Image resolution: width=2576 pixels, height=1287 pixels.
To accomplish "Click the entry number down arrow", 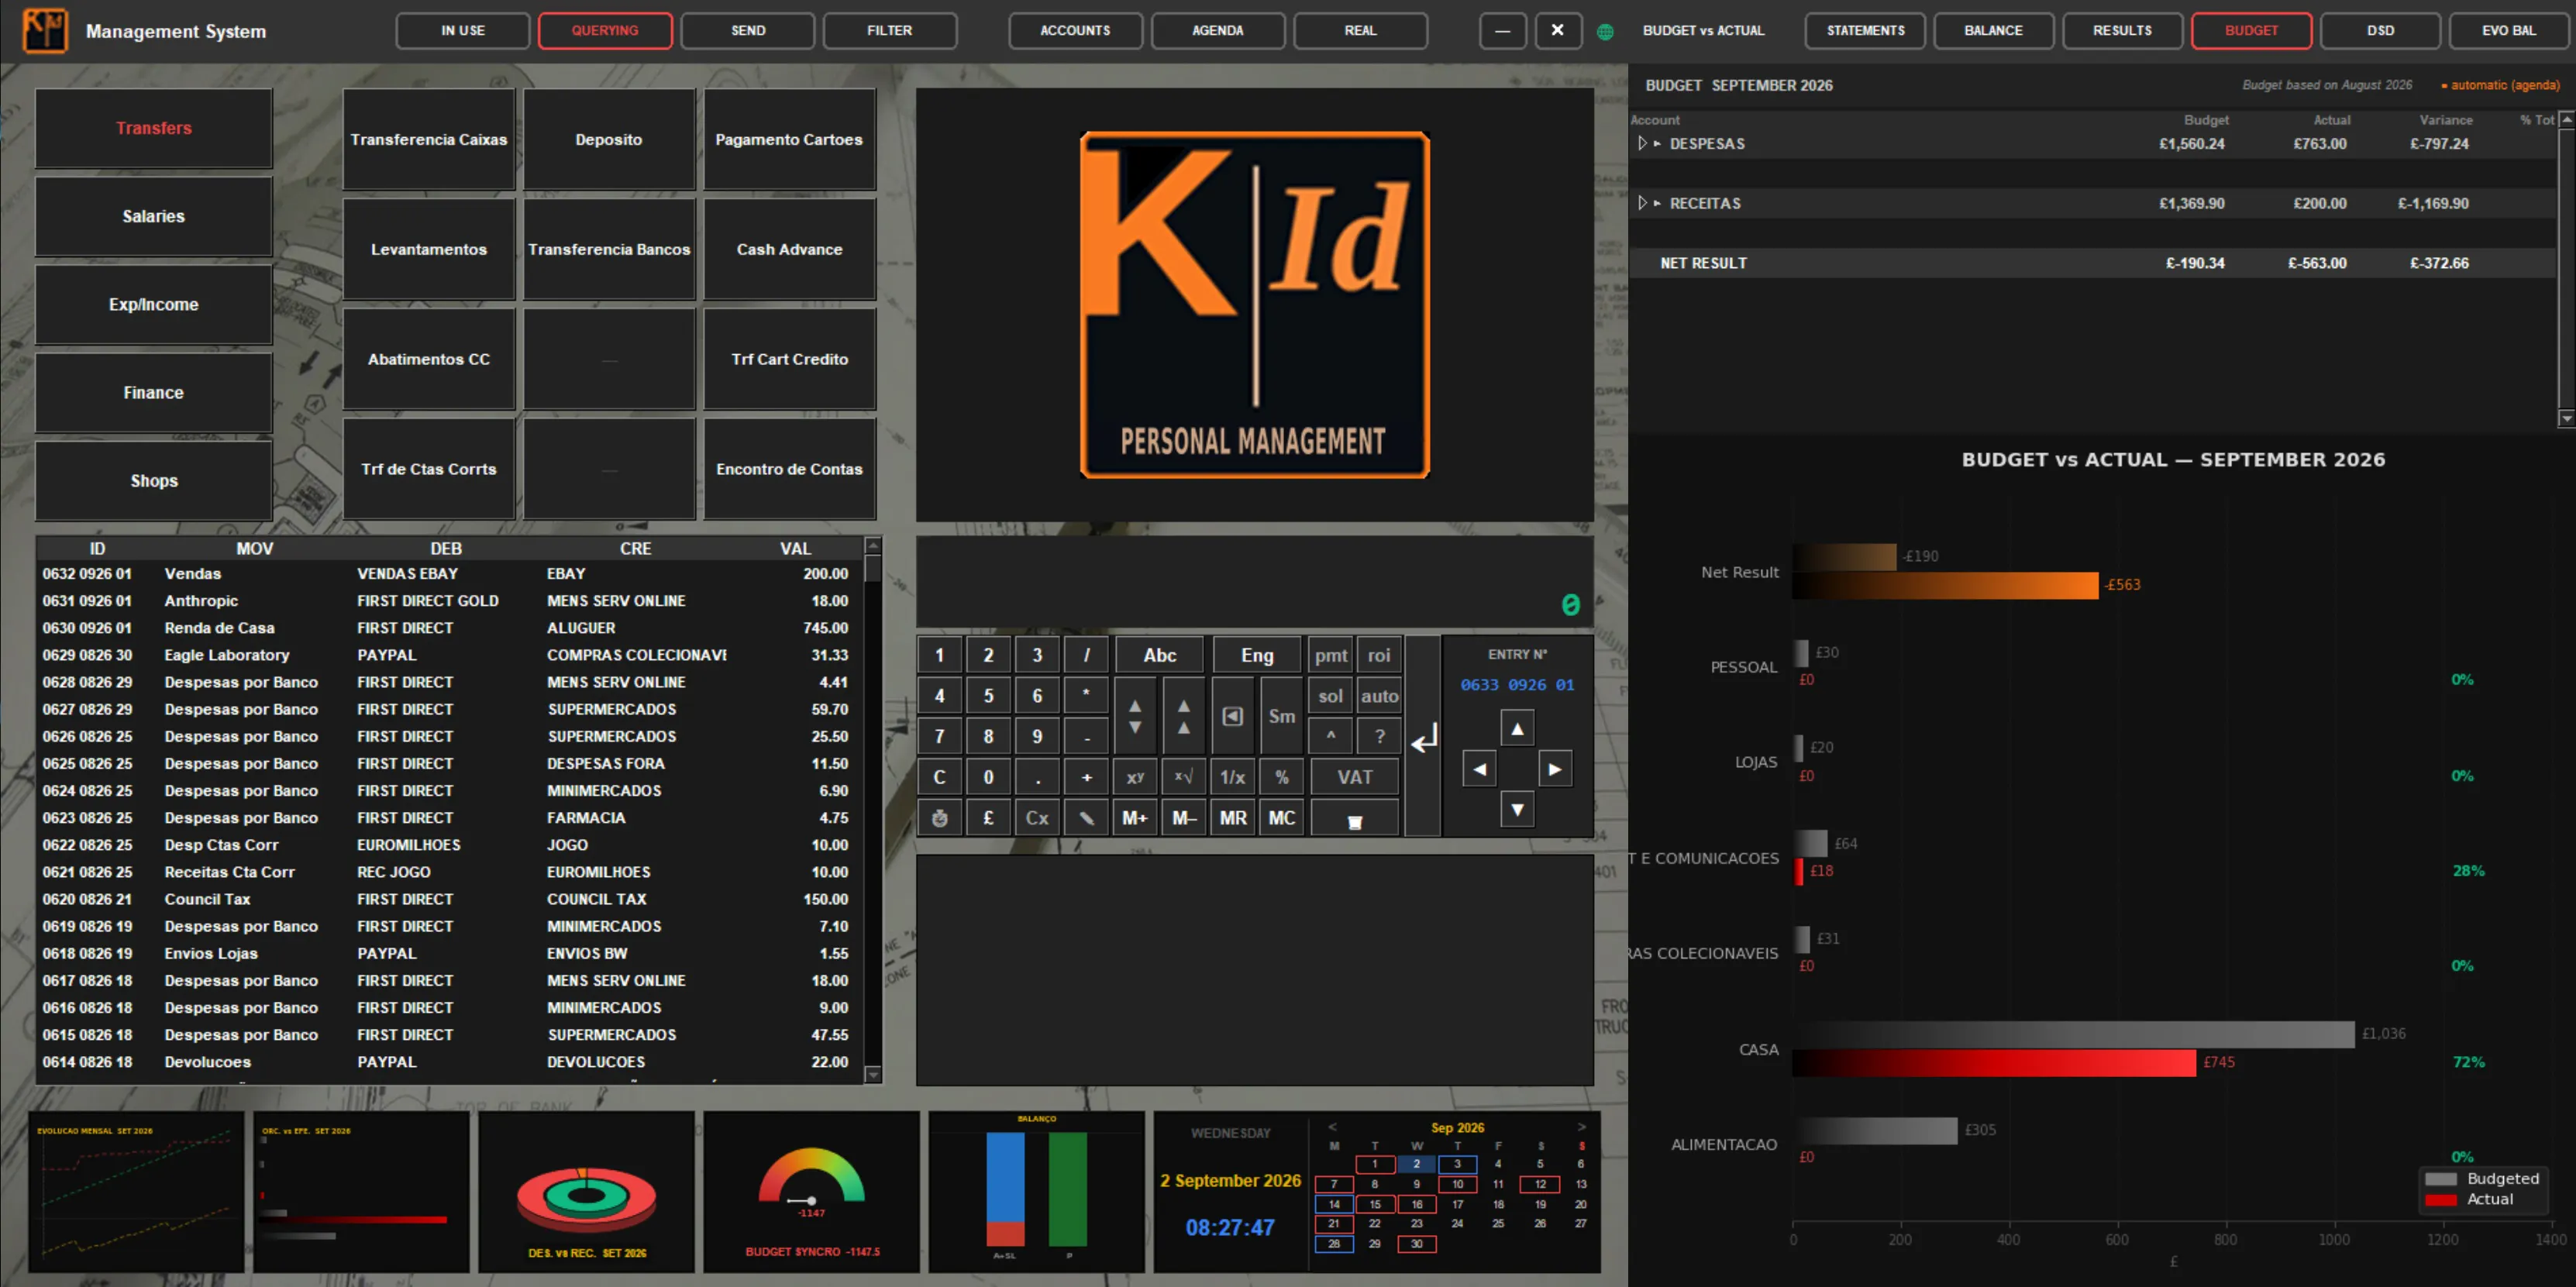I will (x=1517, y=809).
